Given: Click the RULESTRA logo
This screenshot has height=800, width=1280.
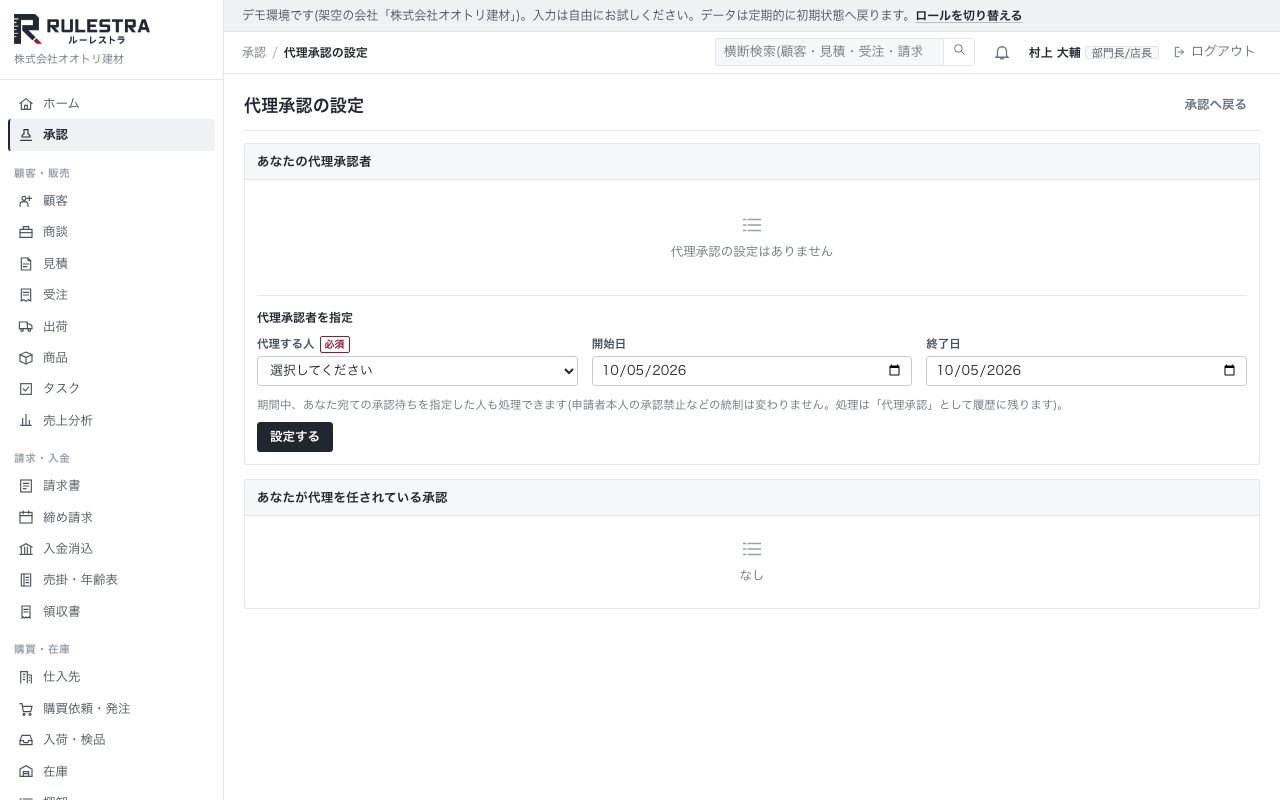Looking at the screenshot, I should (x=82, y=29).
